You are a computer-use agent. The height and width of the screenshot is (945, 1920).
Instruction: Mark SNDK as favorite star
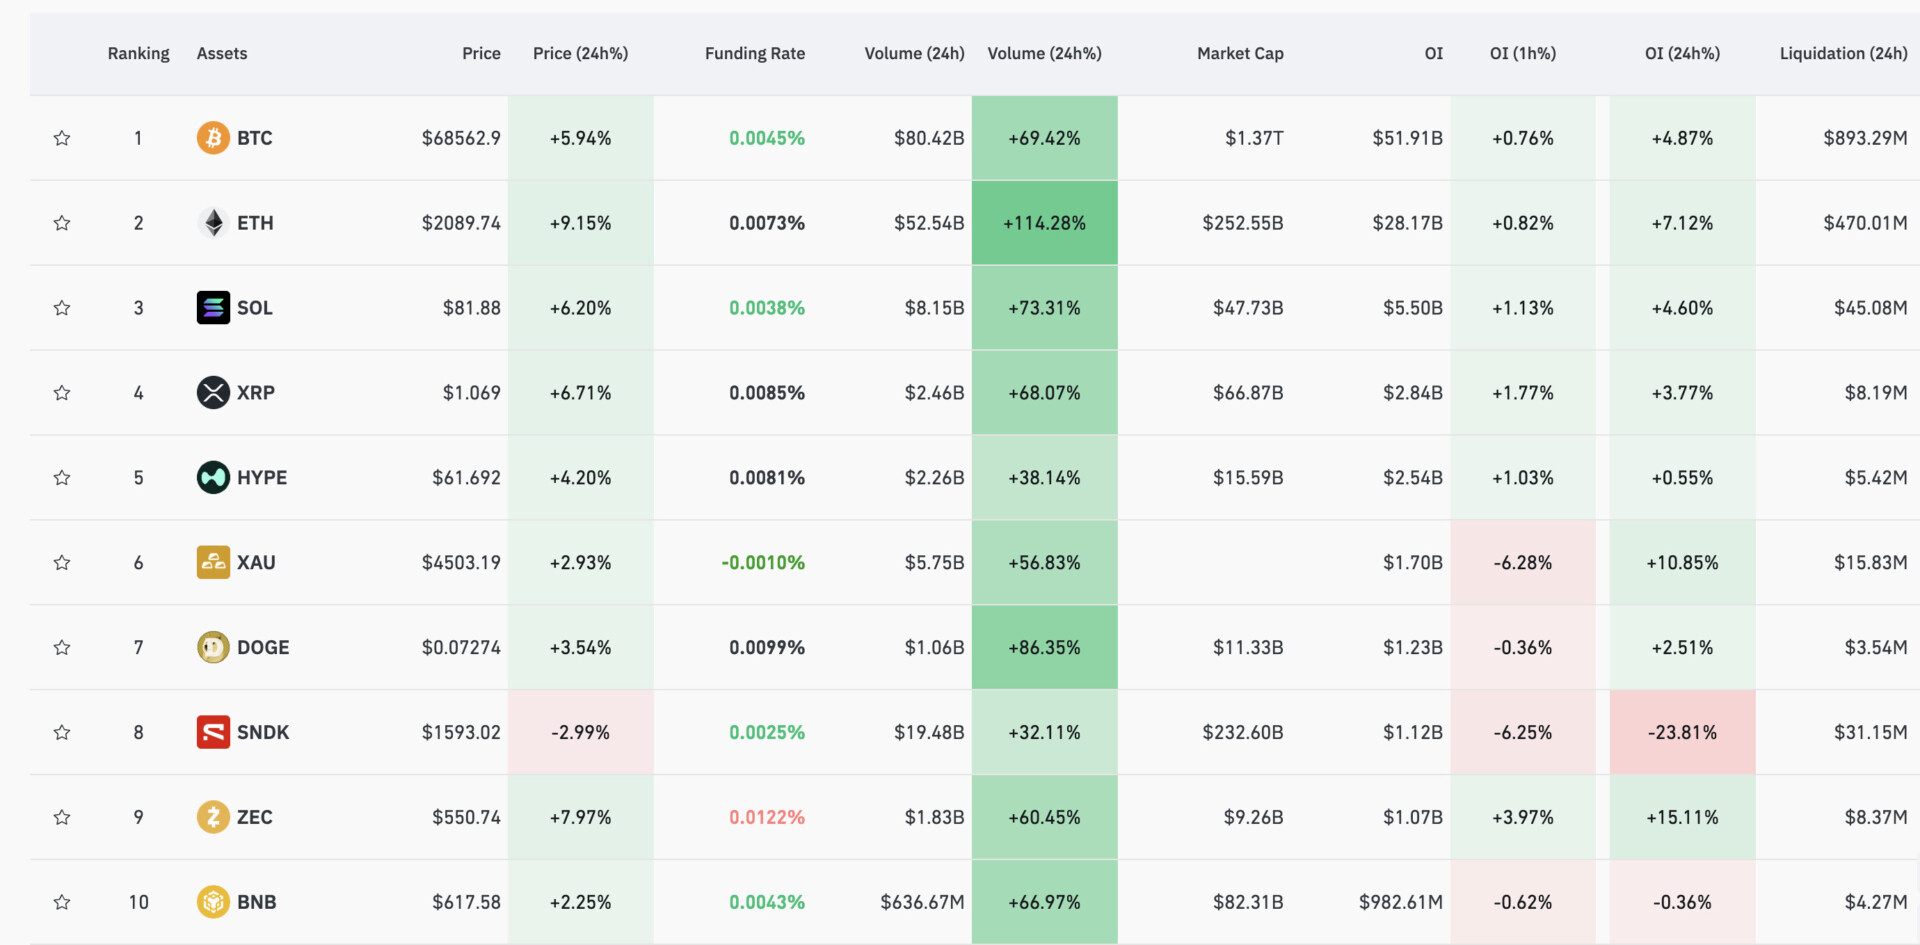point(62,732)
